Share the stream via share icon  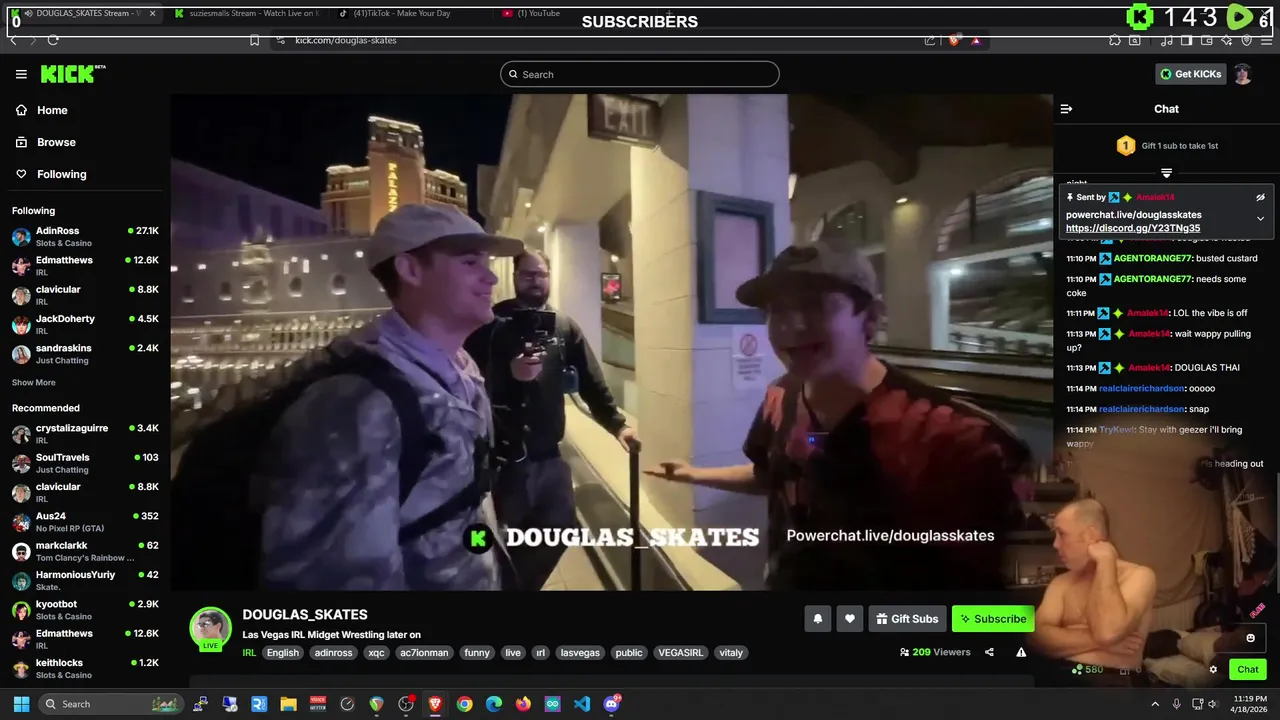(x=989, y=652)
